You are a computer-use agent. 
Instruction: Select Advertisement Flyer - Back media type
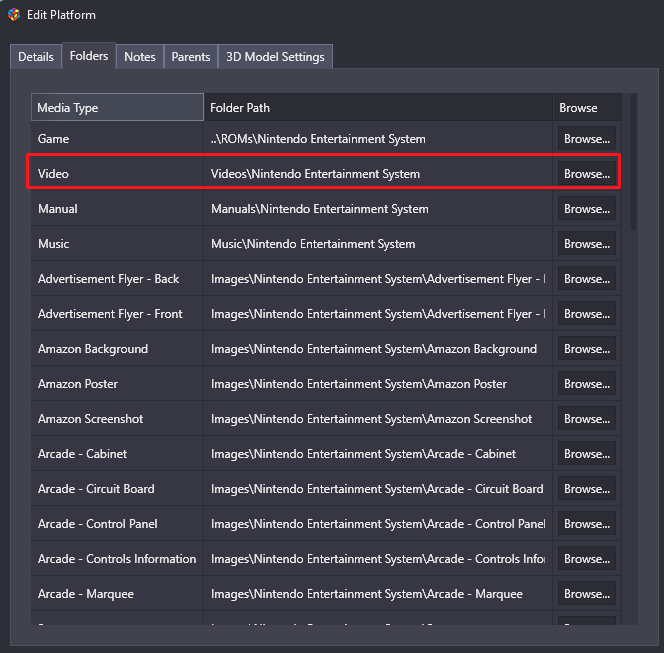click(117, 279)
